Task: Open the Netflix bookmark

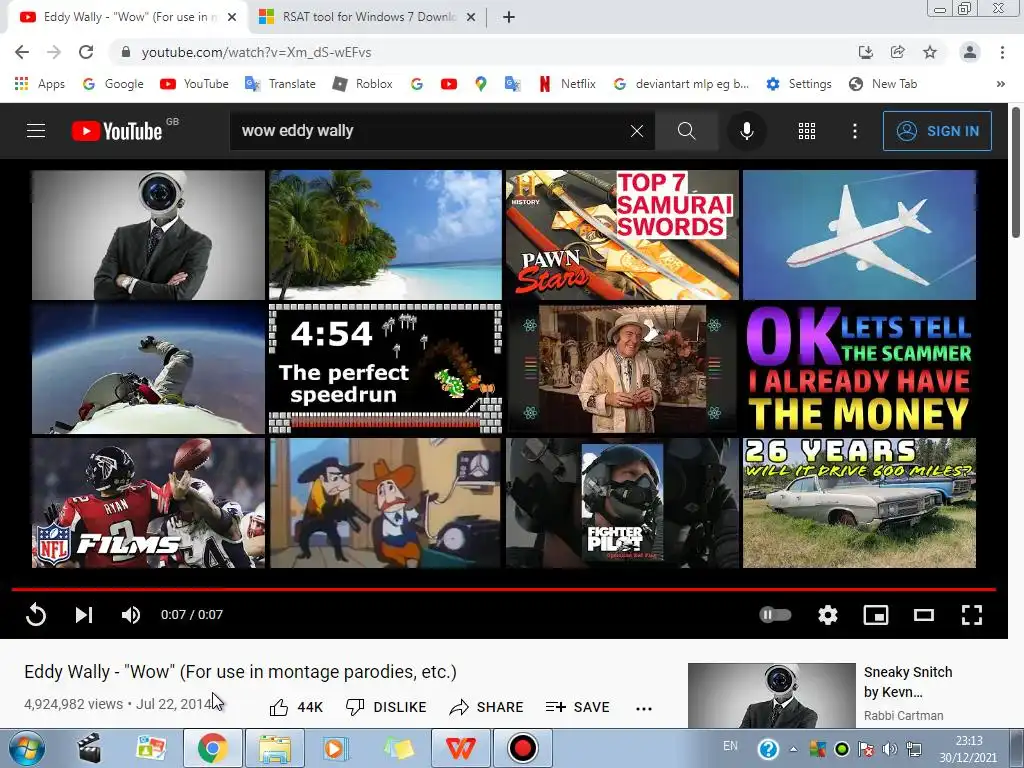Action: tap(567, 84)
